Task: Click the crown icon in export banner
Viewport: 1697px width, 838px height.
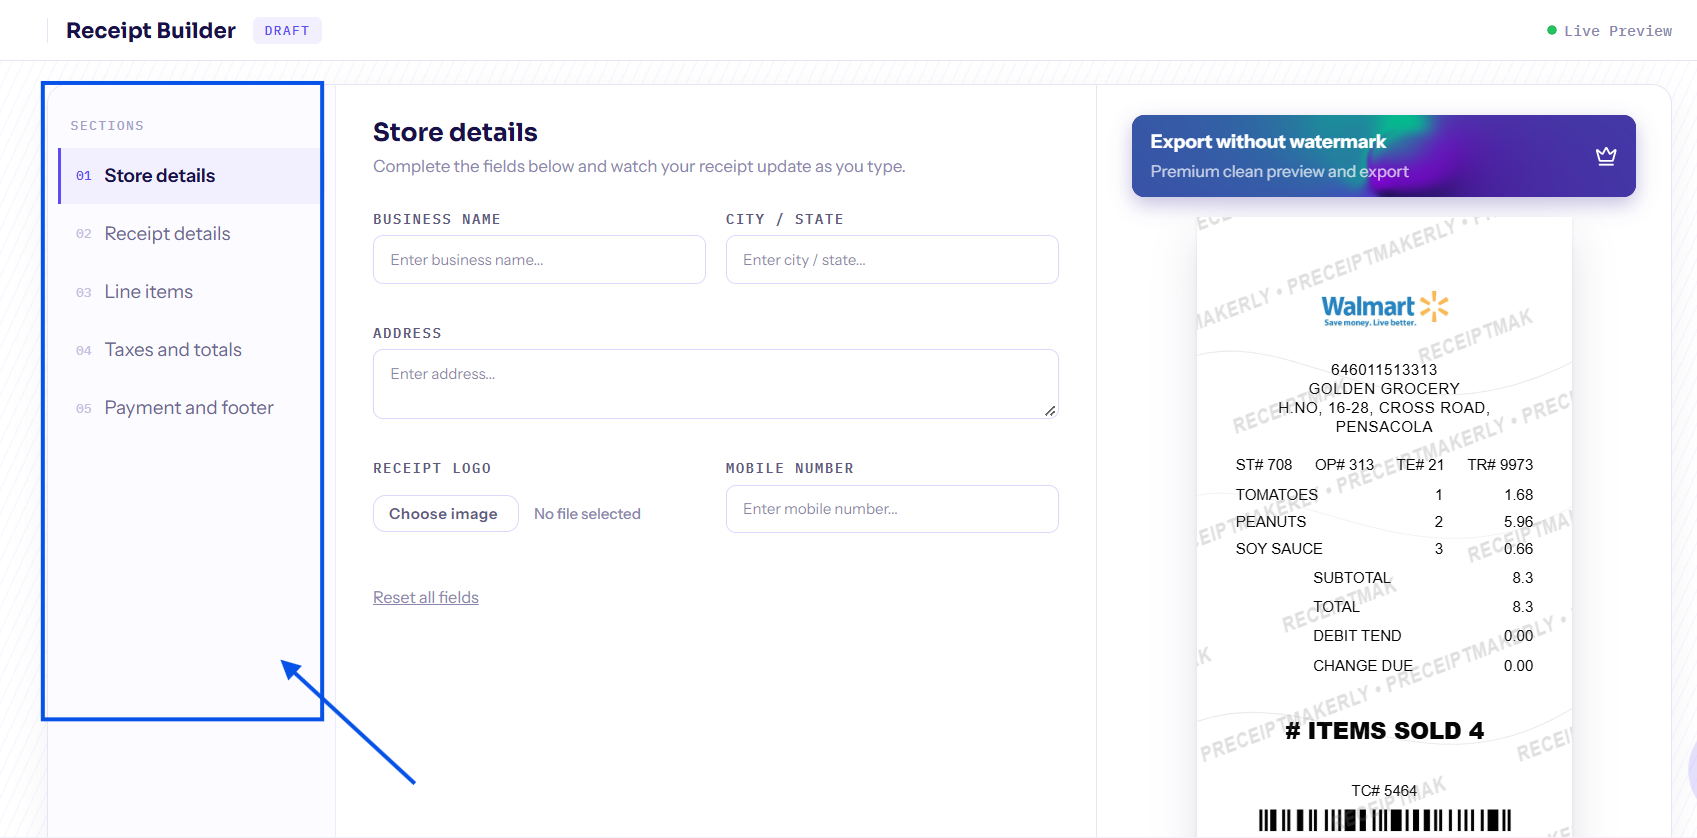Action: point(1606,156)
